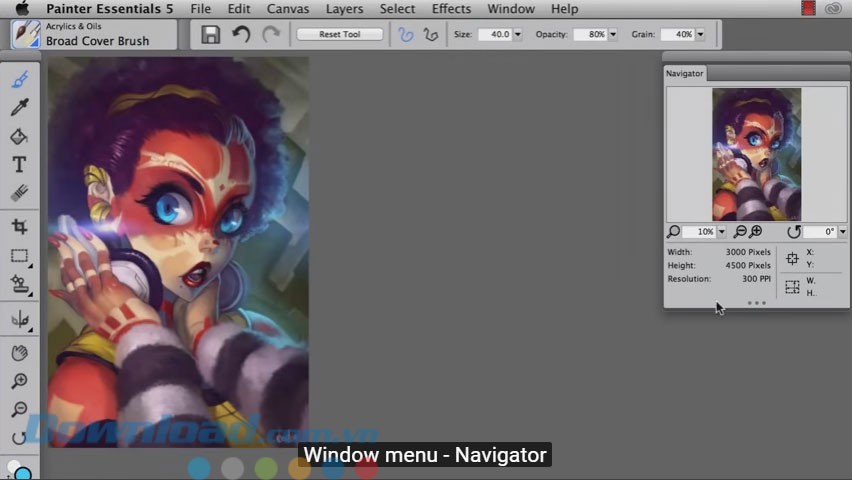Click the zoom in icon in Navigator

point(757,232)
